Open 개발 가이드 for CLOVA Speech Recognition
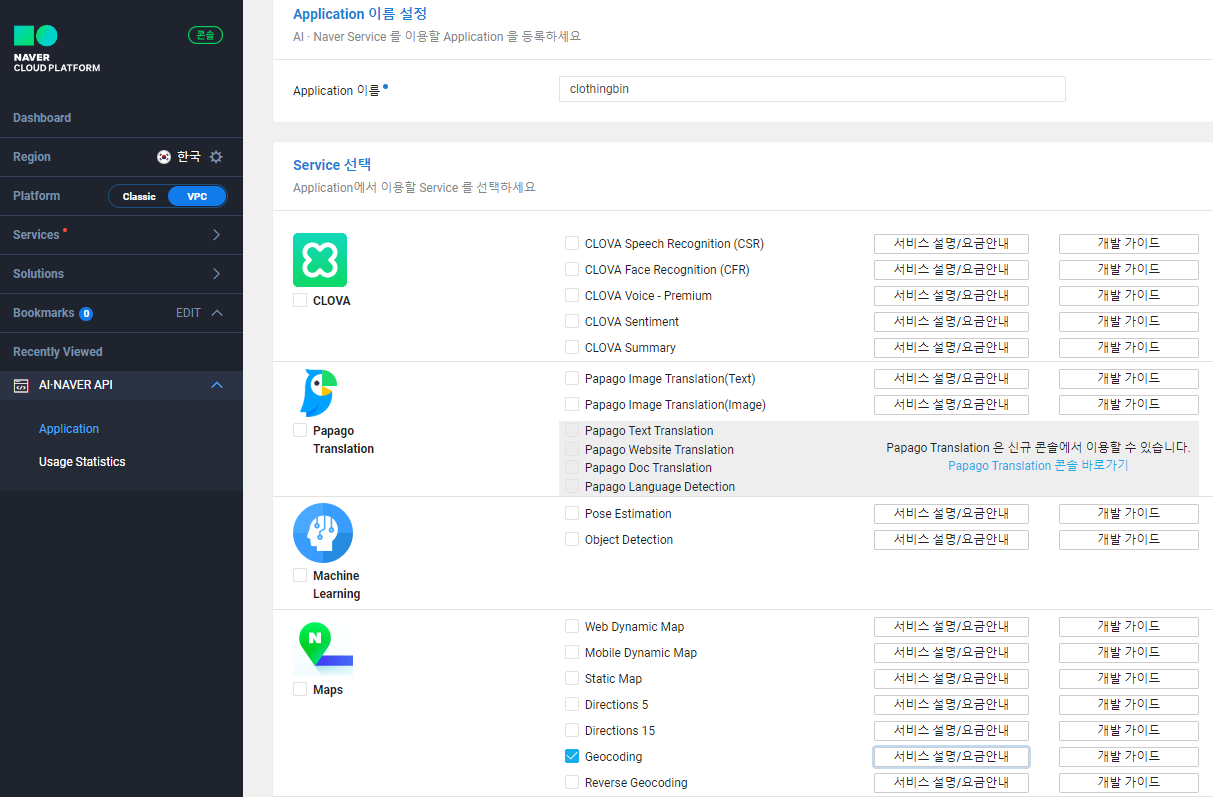The width and height of the screenshot is (1213, 797). [x=1128, y=243]
